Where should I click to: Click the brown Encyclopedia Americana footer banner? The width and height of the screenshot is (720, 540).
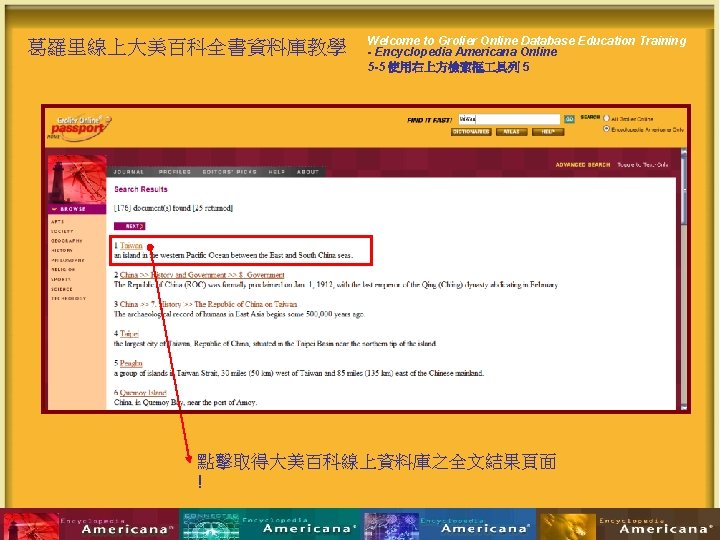tap(628, 524)
